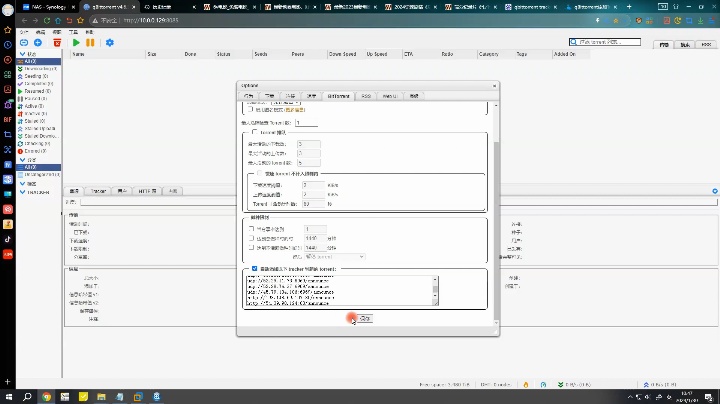Open the Tracker tab in details panel
720x404 pixels.
tap(98, 191)
